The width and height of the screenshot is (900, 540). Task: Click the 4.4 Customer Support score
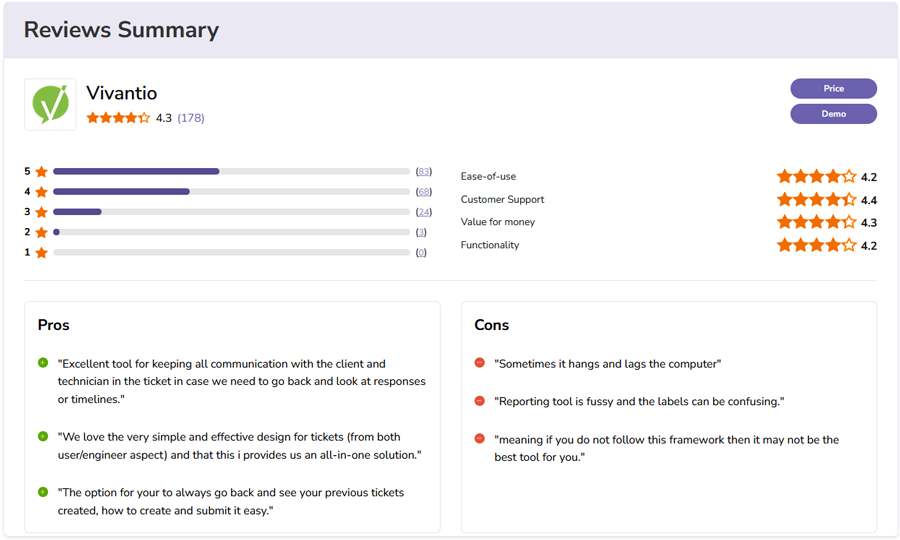tap(868, 200)
